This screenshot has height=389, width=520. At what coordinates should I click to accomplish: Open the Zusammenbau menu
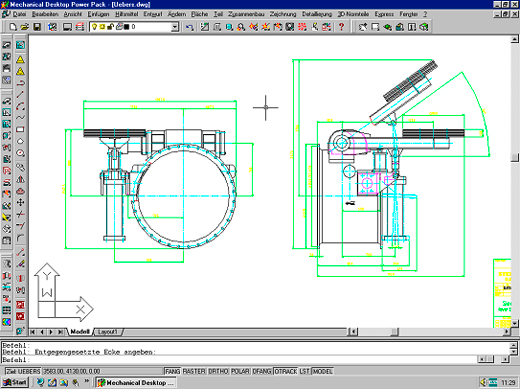246,14
